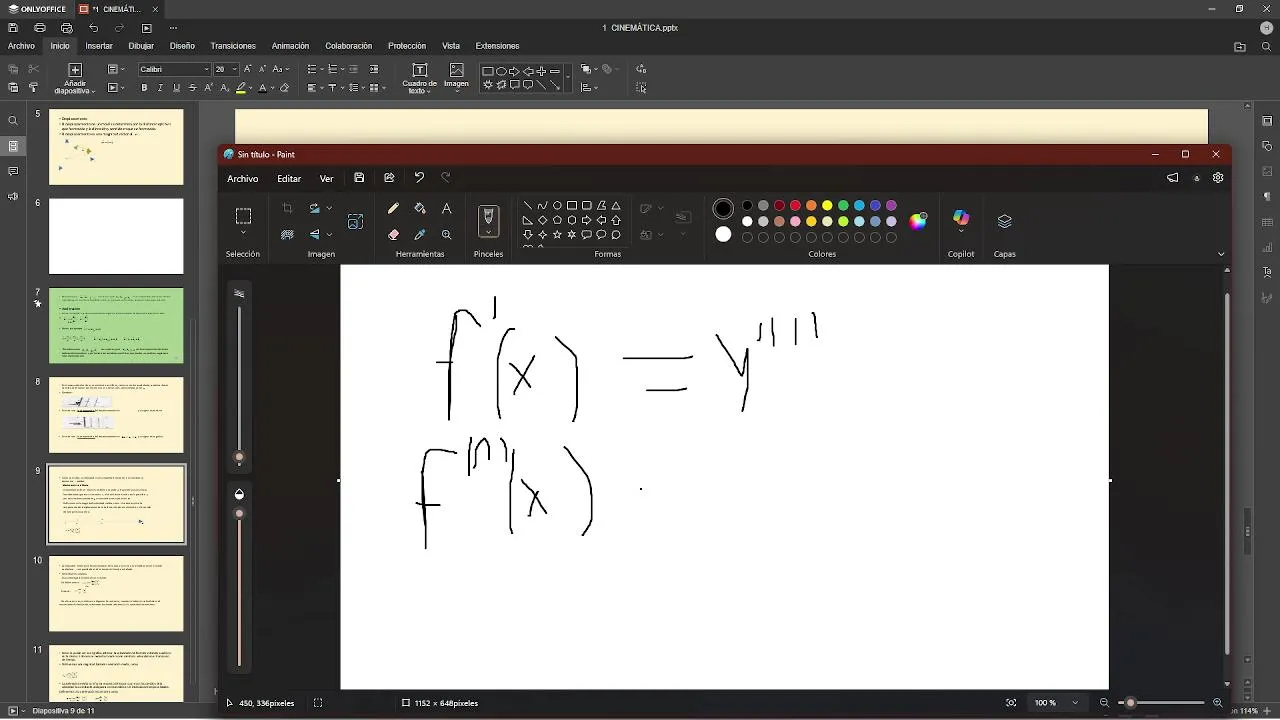Click the Crop icon in Paint

click(x=287, y=208)
